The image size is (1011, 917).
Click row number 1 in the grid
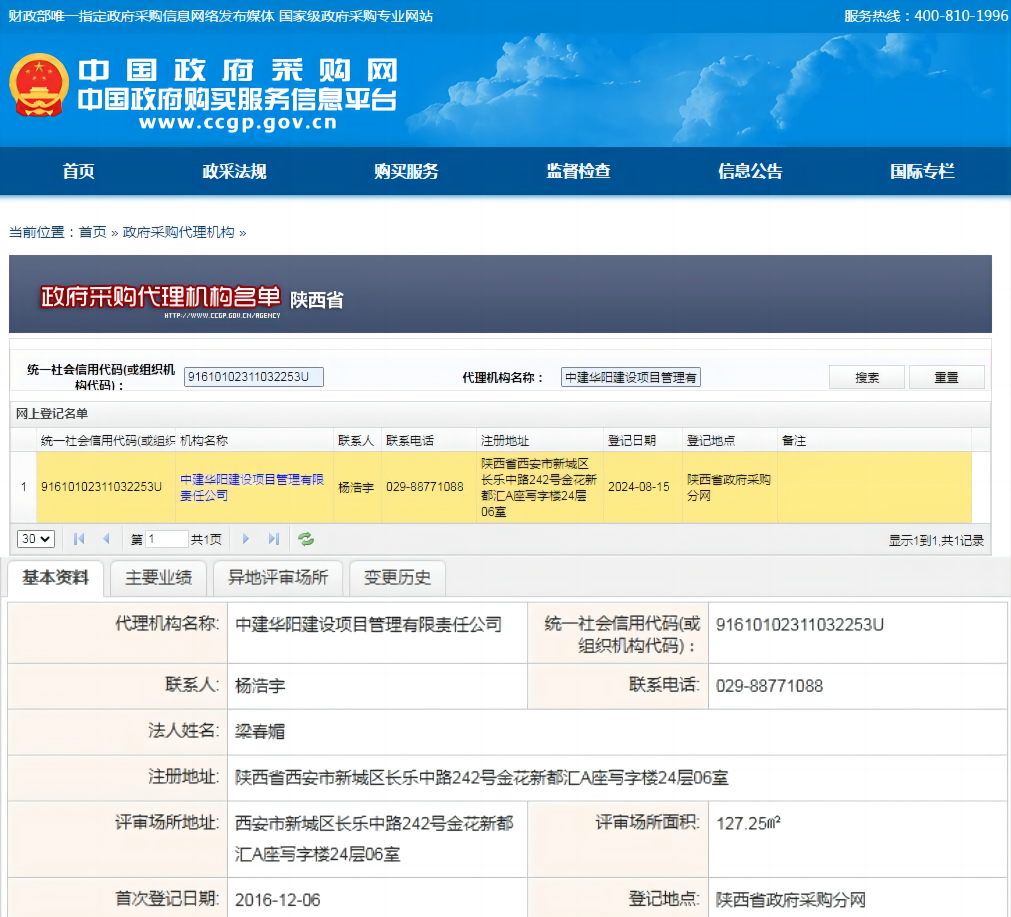point(24,487)
